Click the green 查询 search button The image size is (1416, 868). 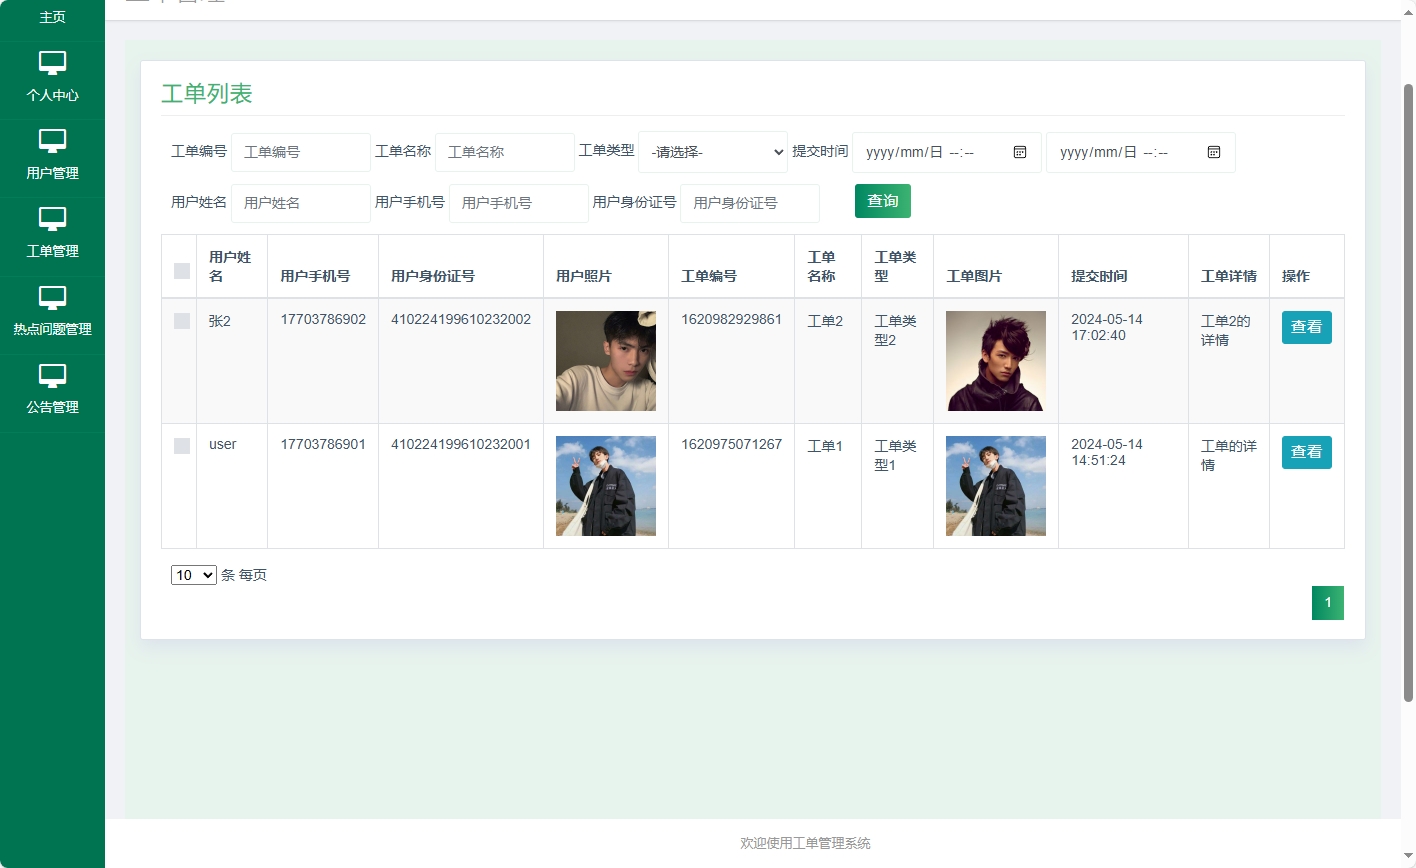882,200
